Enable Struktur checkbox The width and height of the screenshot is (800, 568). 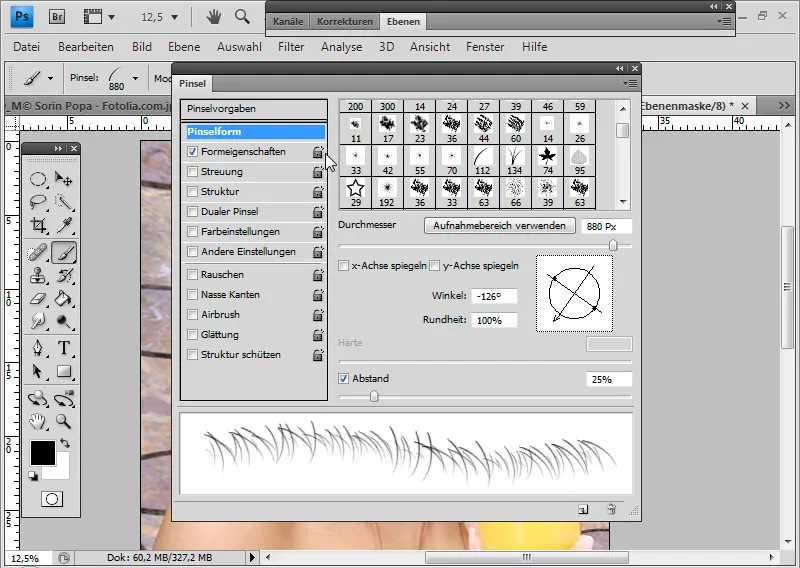click(192, 191)
